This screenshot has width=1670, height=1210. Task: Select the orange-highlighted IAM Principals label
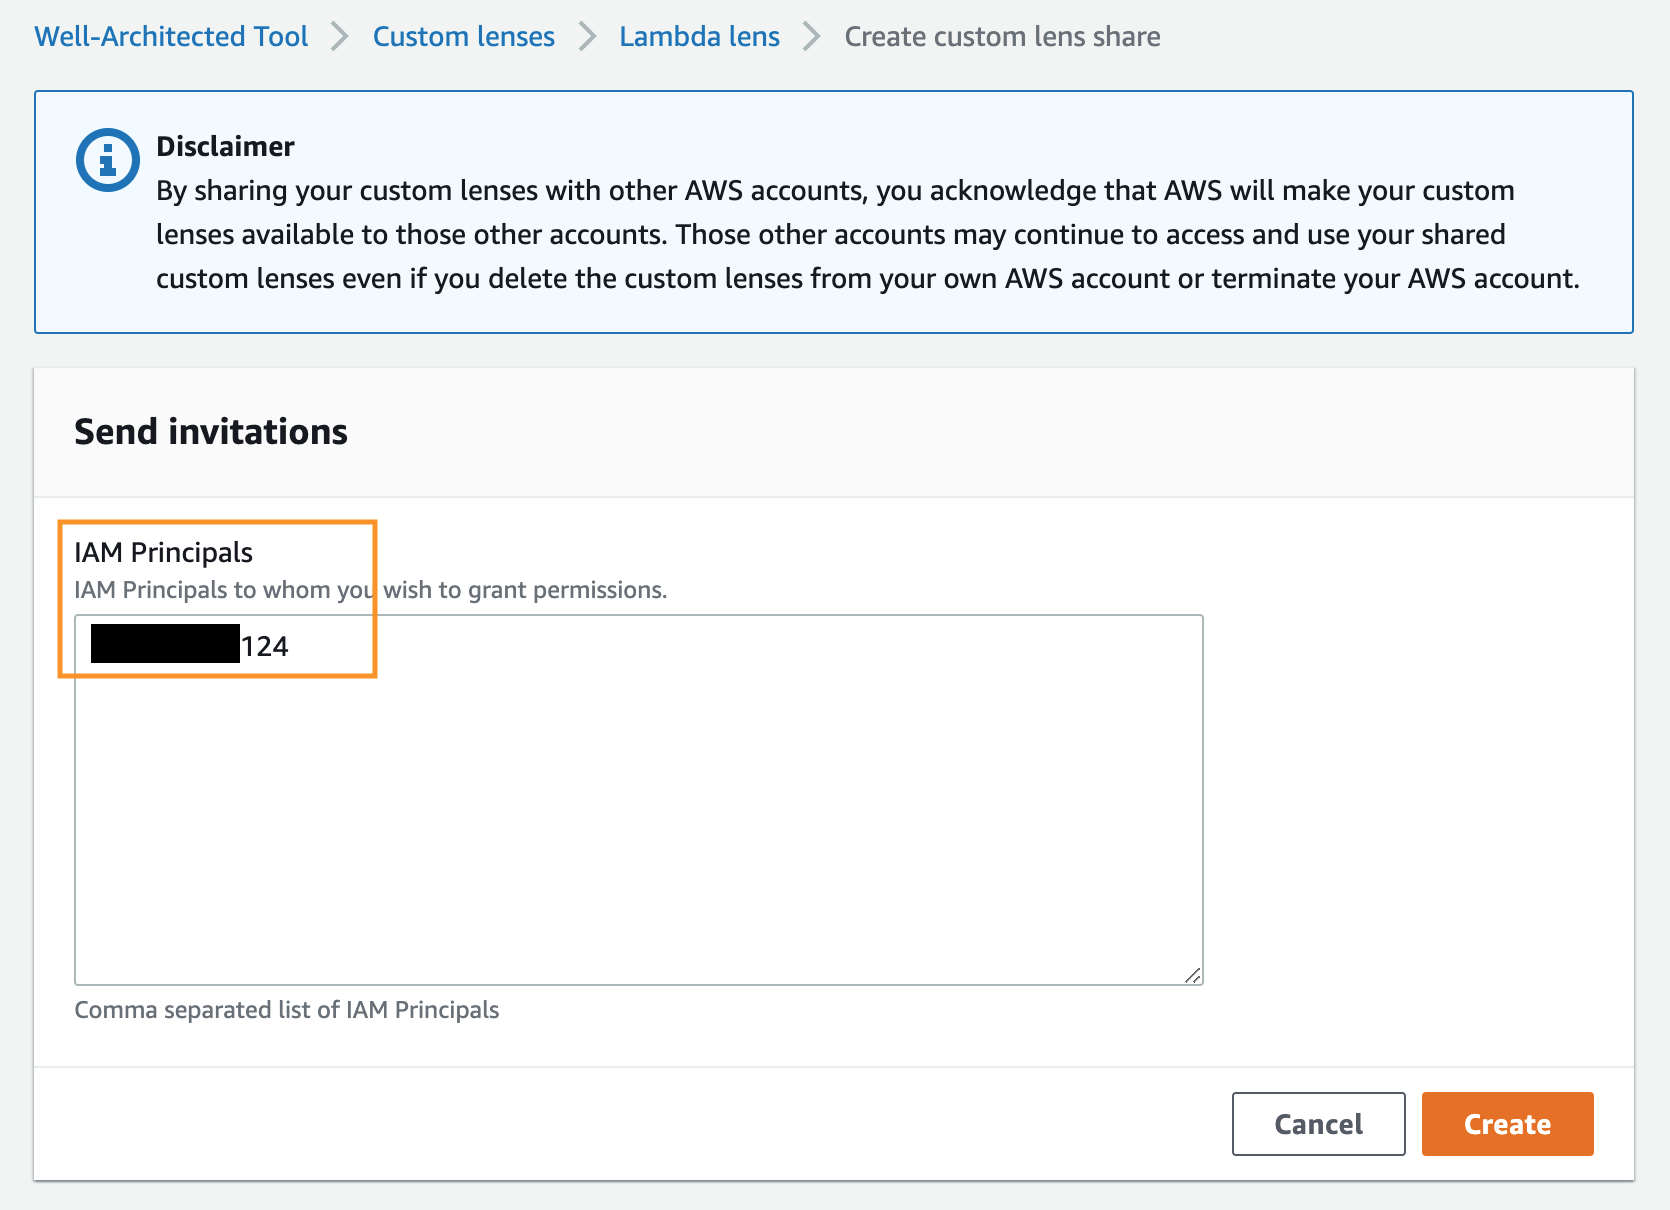(163, 551)
